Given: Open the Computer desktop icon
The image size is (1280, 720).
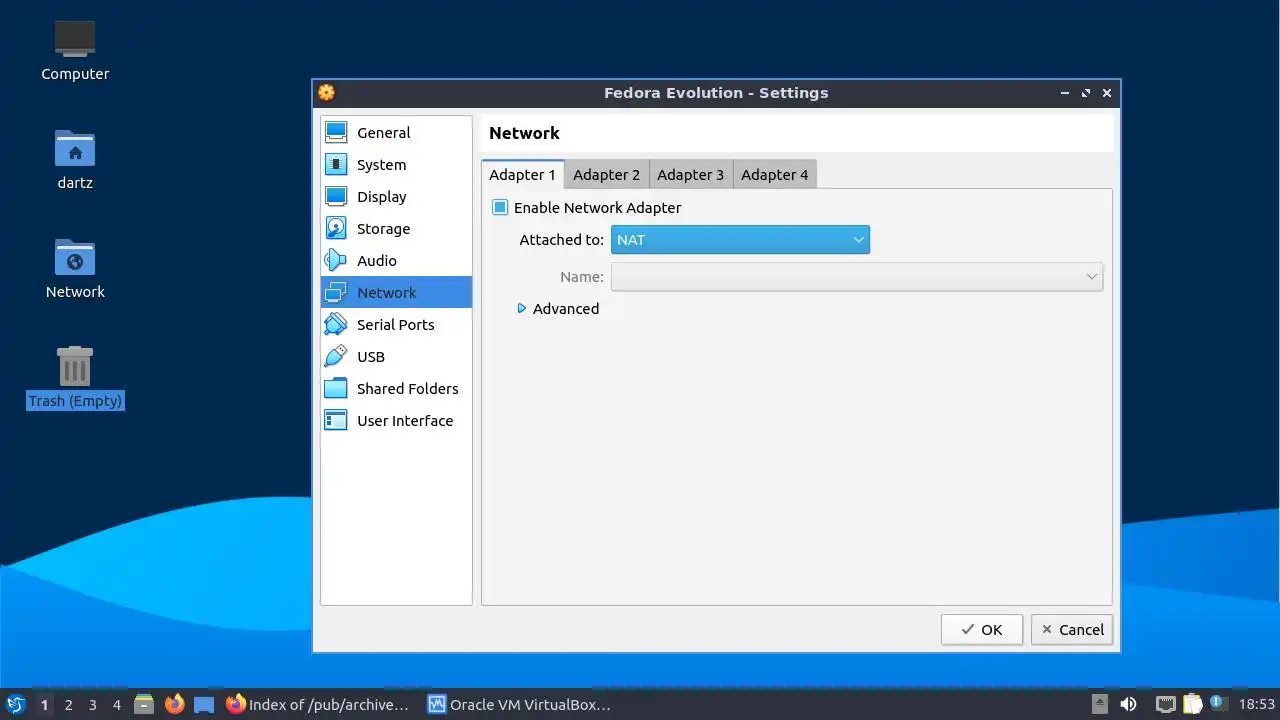Looking at the screenshot, I should point(75,51).
